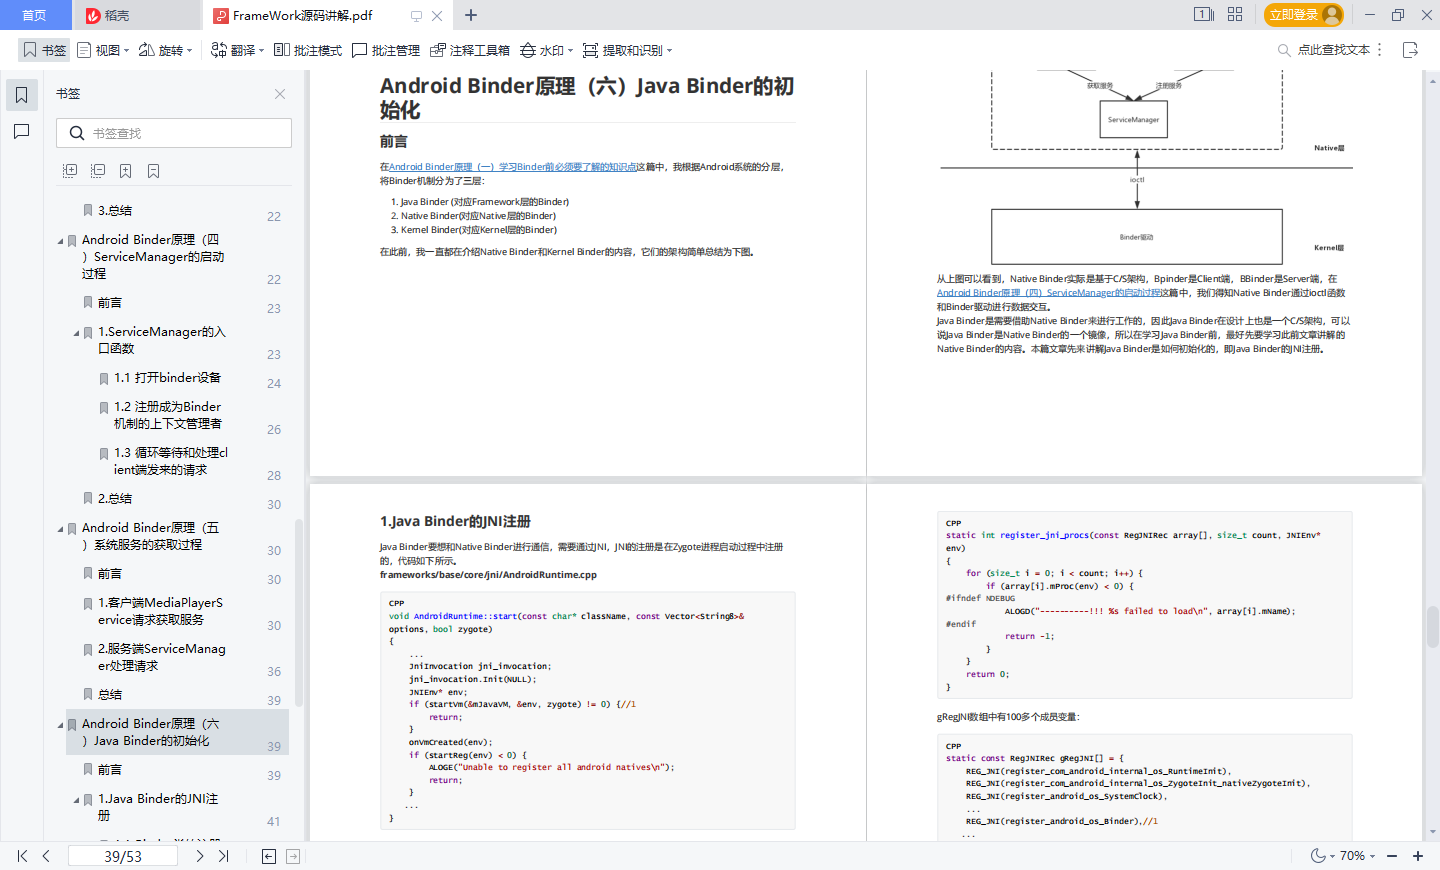The width and height of the screenshot is (1440, 870).
Task: Click the delete bookmark icon
Action: (x=154, y=171)
